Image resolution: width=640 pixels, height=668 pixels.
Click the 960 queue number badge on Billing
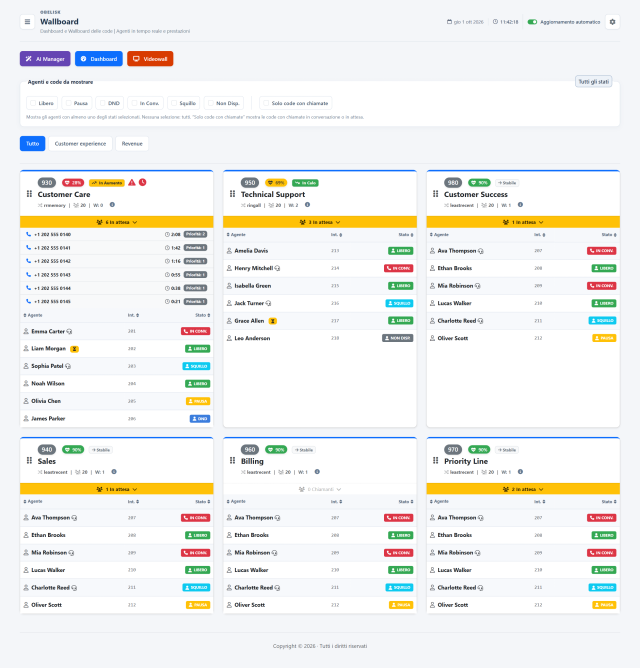(x=250, y=449)
